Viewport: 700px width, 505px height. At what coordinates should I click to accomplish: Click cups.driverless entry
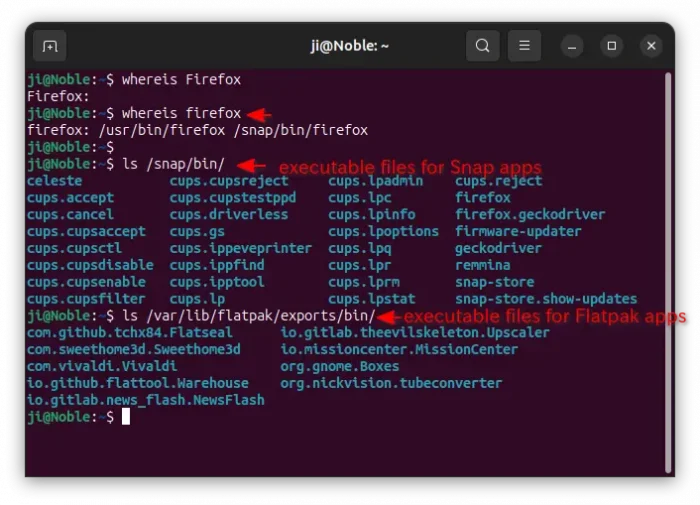(229, 215)
